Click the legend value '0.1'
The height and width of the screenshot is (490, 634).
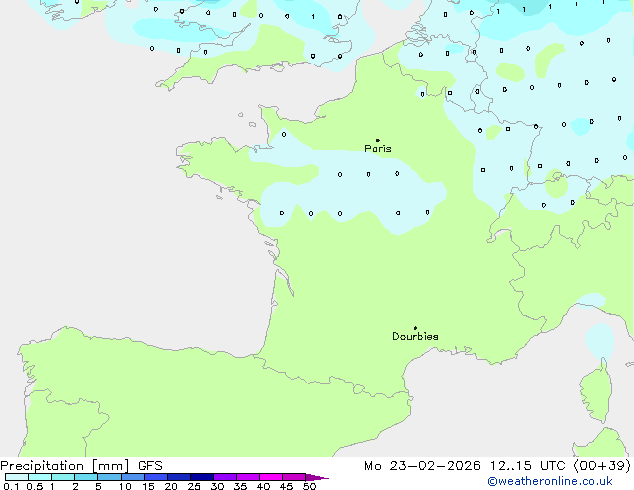(x=11, y=486)
